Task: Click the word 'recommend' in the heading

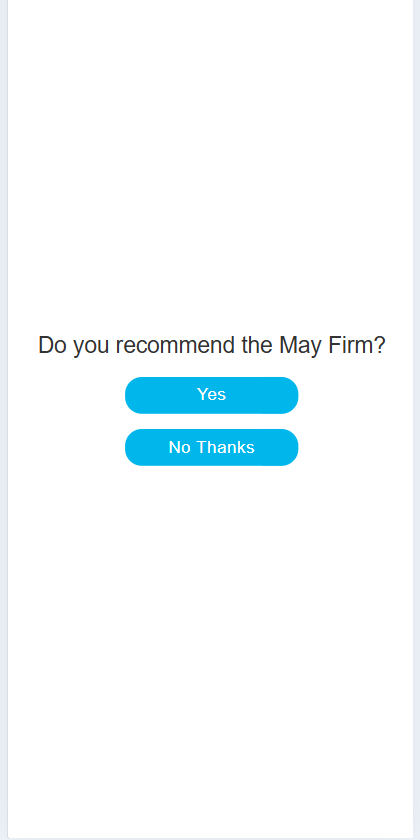Action: click(x=175, y=346)
